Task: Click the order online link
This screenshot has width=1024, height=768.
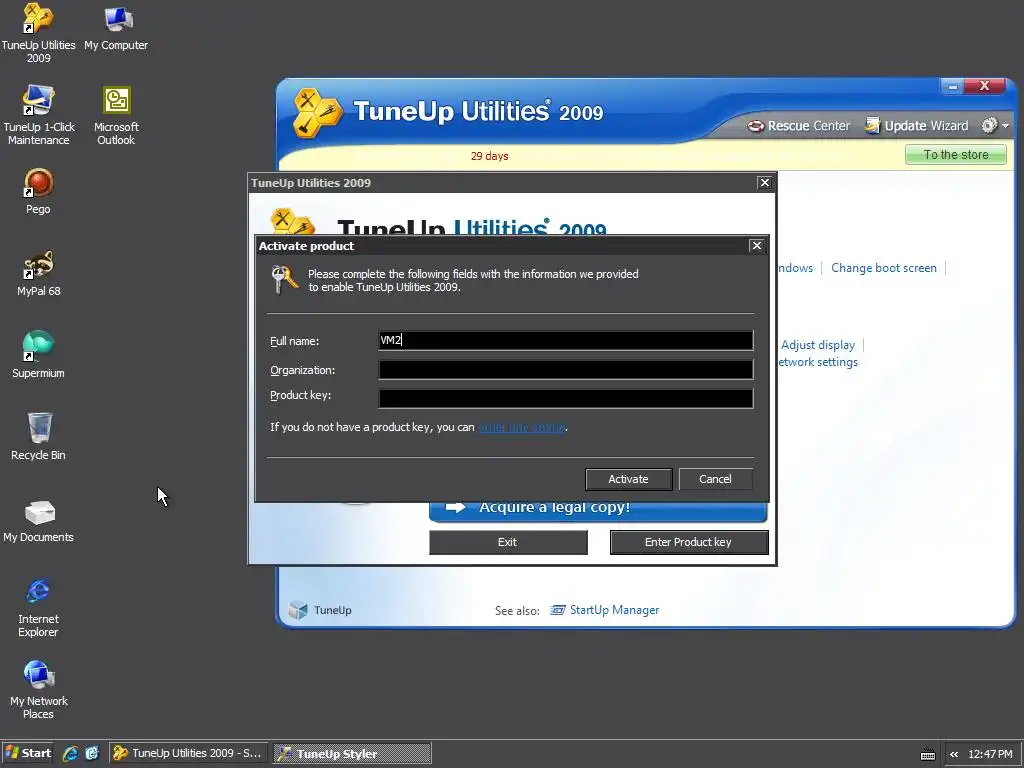Action: coord(521,427)
